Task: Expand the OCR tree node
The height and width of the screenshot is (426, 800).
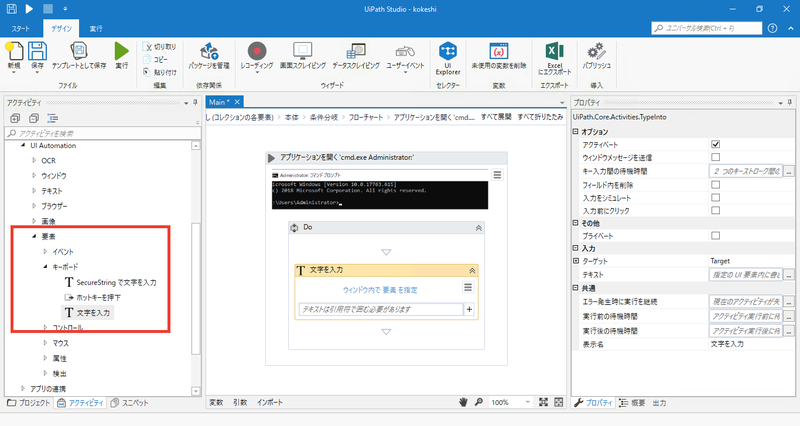Action: tap(34, 160)
